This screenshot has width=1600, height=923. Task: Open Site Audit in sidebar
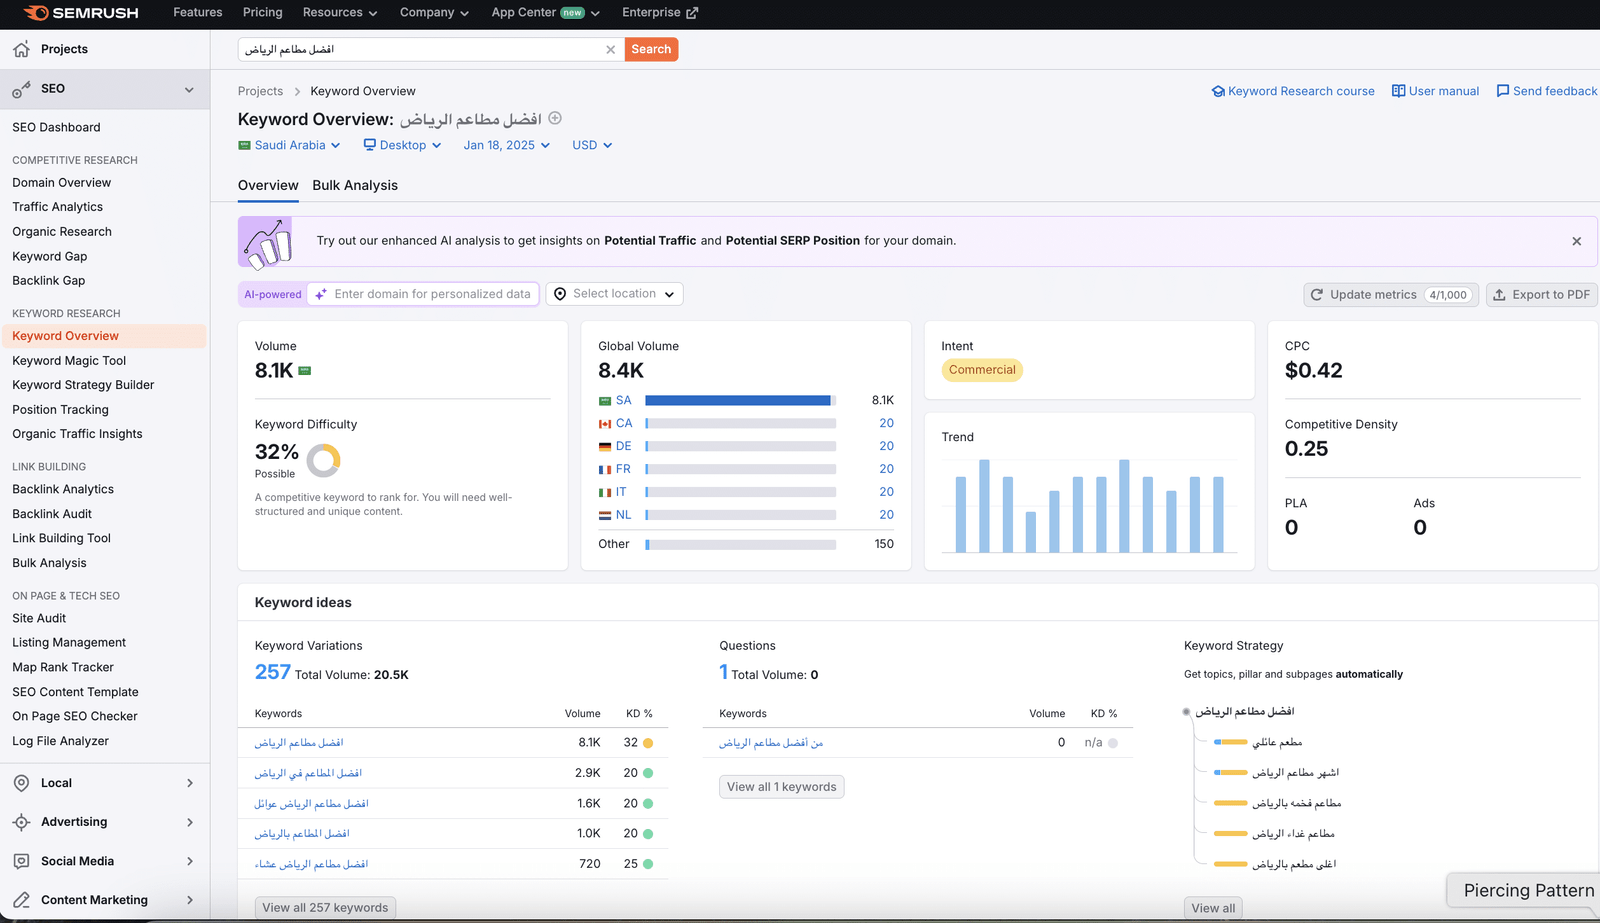(39, 619)
